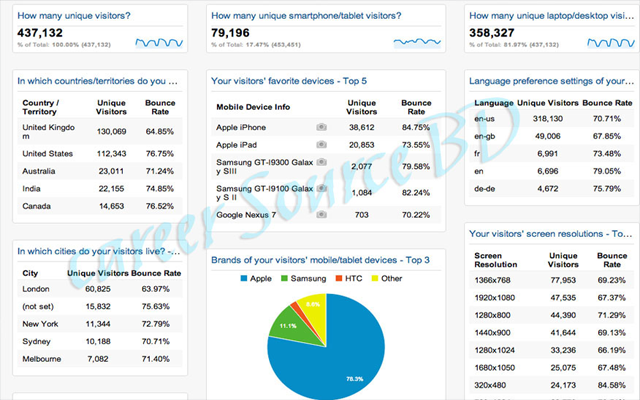Viewport: 640px width, 400px height.
Task: Open 'How many unique laptop/desktop visitors' title
Action: pyautogui.click(x=551, y=16)
